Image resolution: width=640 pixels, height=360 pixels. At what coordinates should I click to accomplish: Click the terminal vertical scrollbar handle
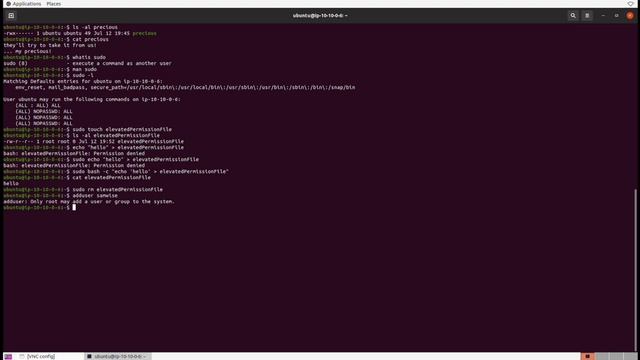click(x=636, y=269)
